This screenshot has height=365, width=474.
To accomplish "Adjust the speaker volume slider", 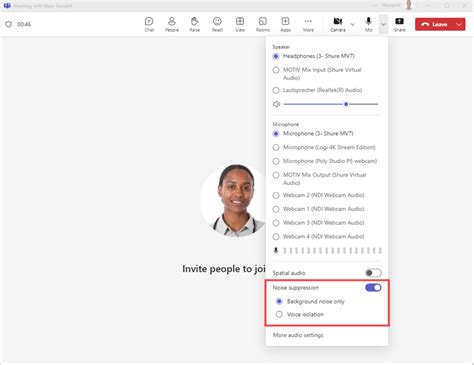I will tap(331, 104).
